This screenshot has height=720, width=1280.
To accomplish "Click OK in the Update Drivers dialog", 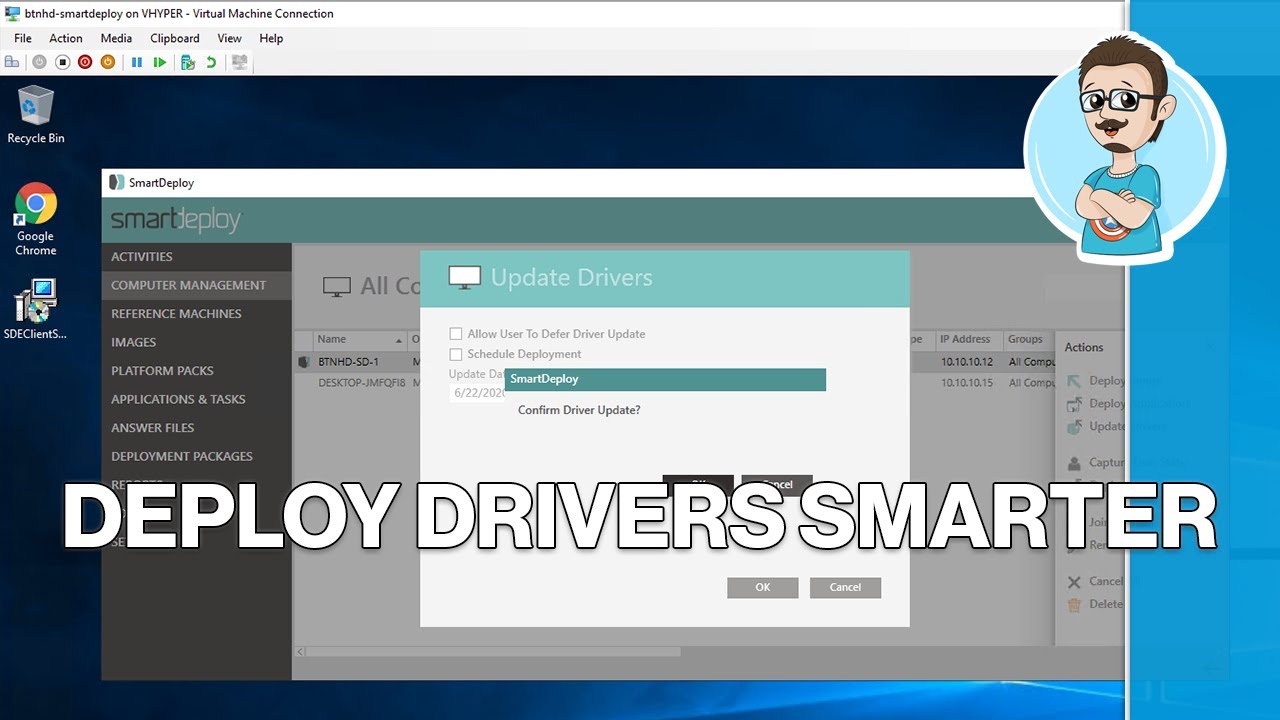I will click(x=763, y=587).
